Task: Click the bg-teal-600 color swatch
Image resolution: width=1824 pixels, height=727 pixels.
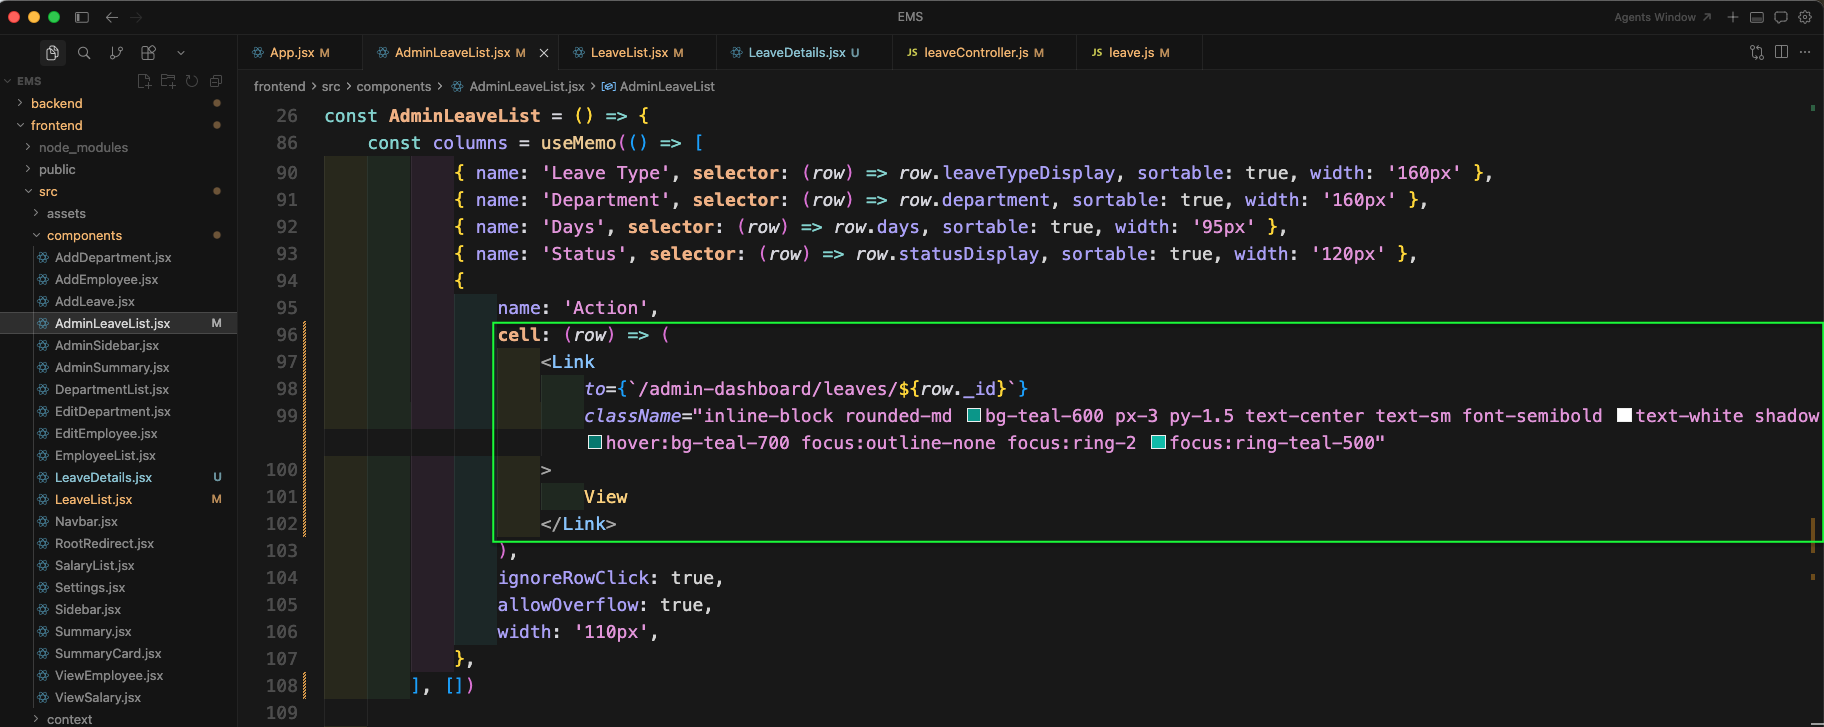Action: pyautogui.click(x=974, y=416)
